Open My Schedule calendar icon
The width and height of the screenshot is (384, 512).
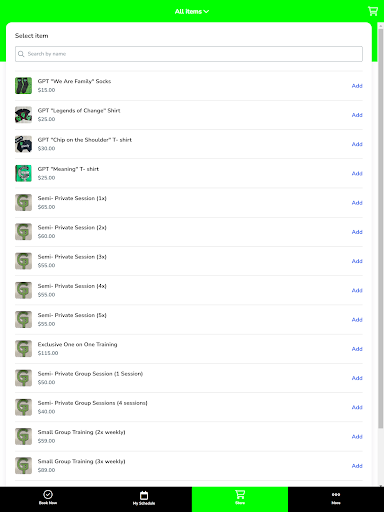tap(144, 495)
